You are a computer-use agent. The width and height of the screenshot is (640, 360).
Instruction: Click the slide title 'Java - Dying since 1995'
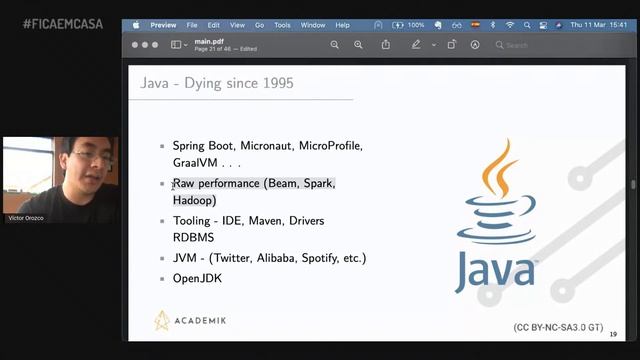click(x=217, y=83)
